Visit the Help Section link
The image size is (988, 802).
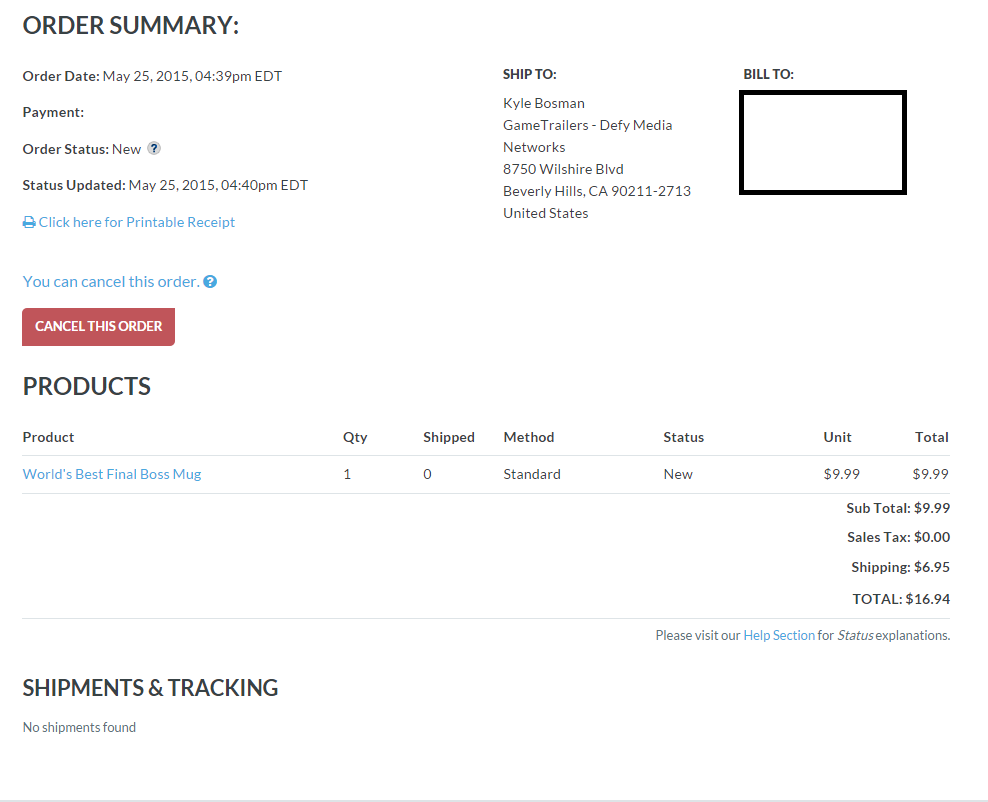(779, 635)
